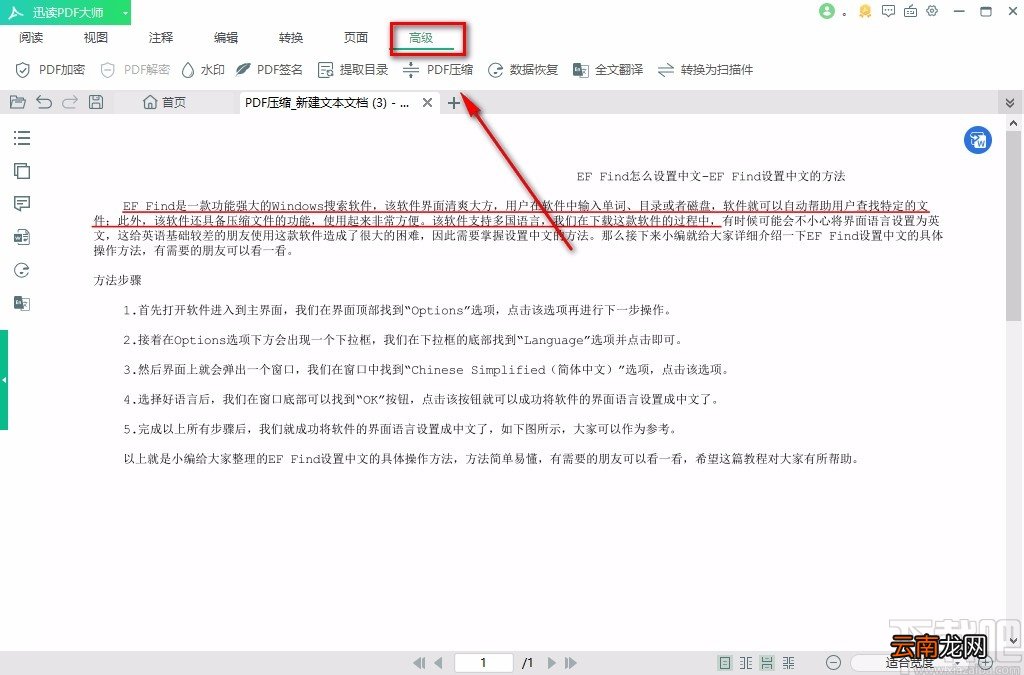Click the open file folder icon
The height and width of the screenshot is (675, 1024).
click(x=18, y=102)
